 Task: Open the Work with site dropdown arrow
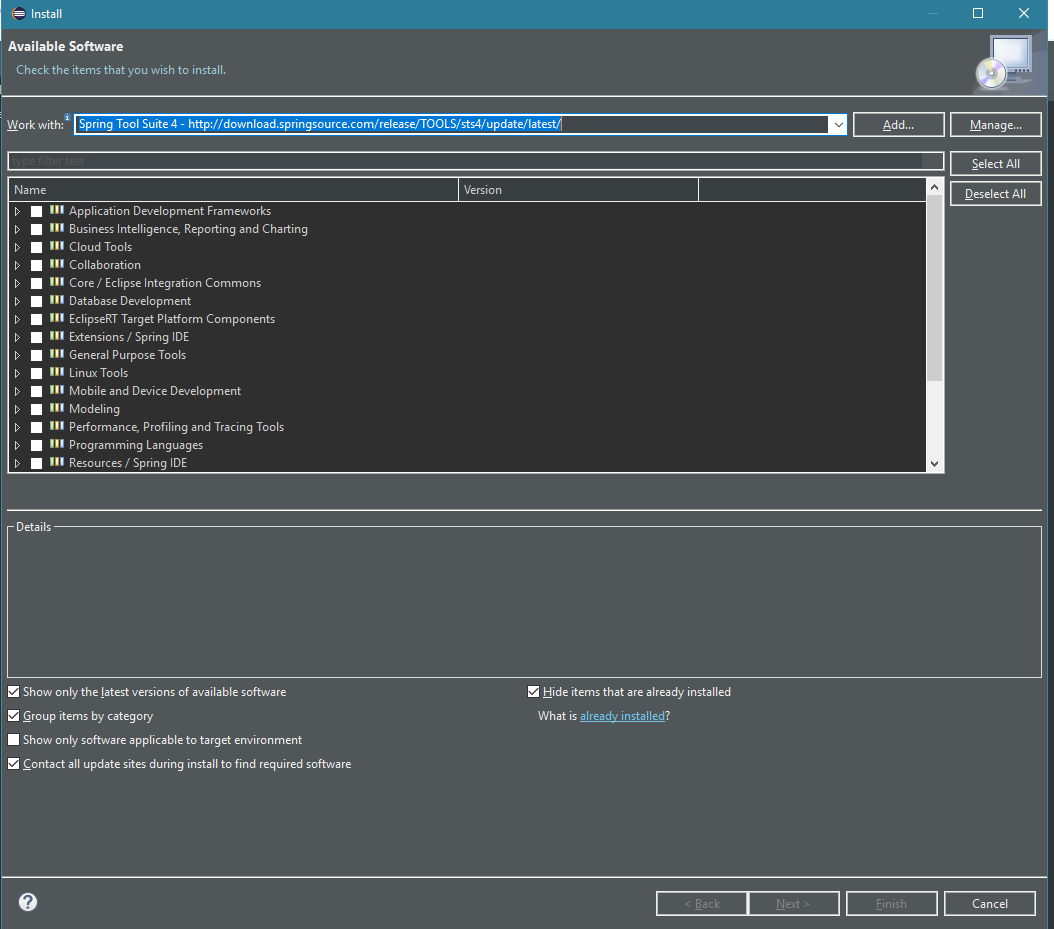838,124
